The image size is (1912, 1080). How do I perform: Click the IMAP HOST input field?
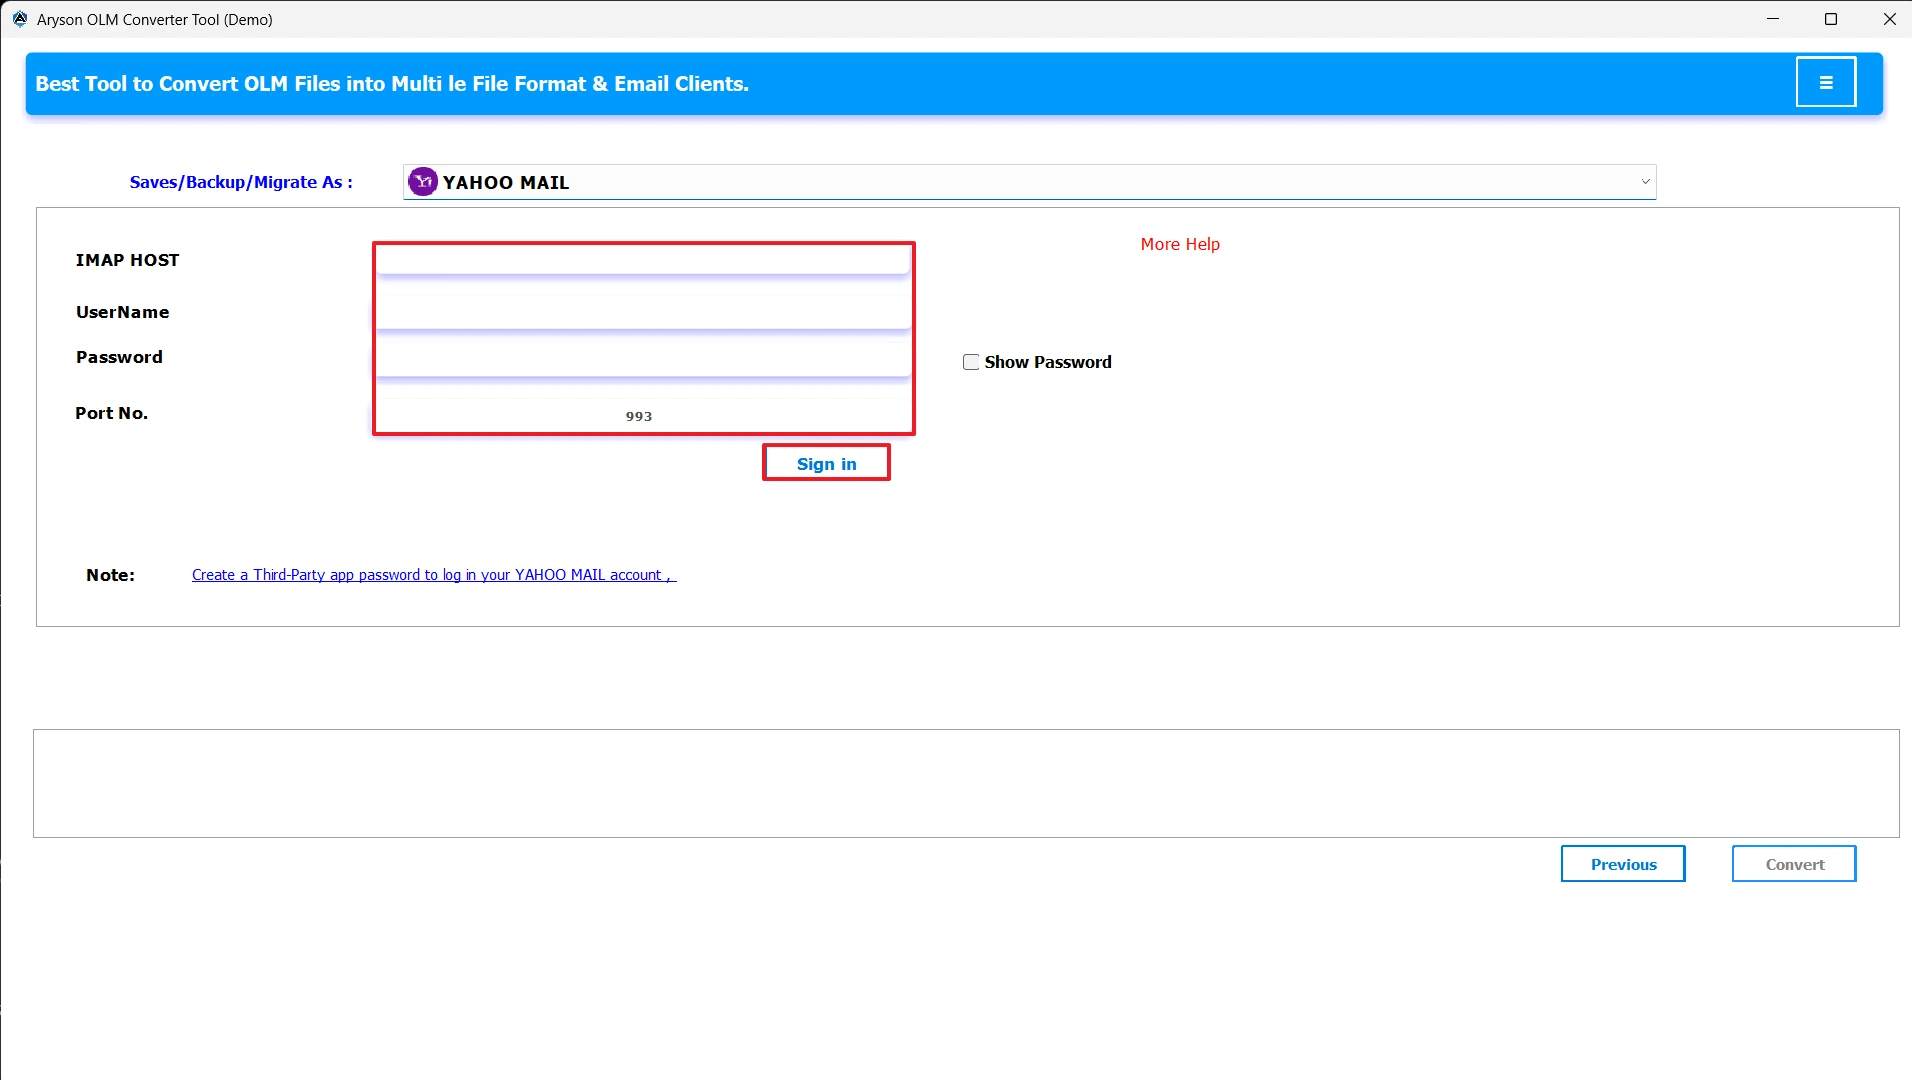pos(643,262)
